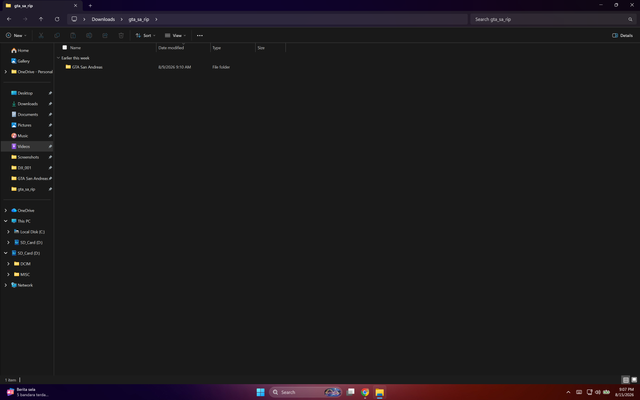Screen dimensions: 640x400
Task: Expand the Network node
Action: point(6,285)
